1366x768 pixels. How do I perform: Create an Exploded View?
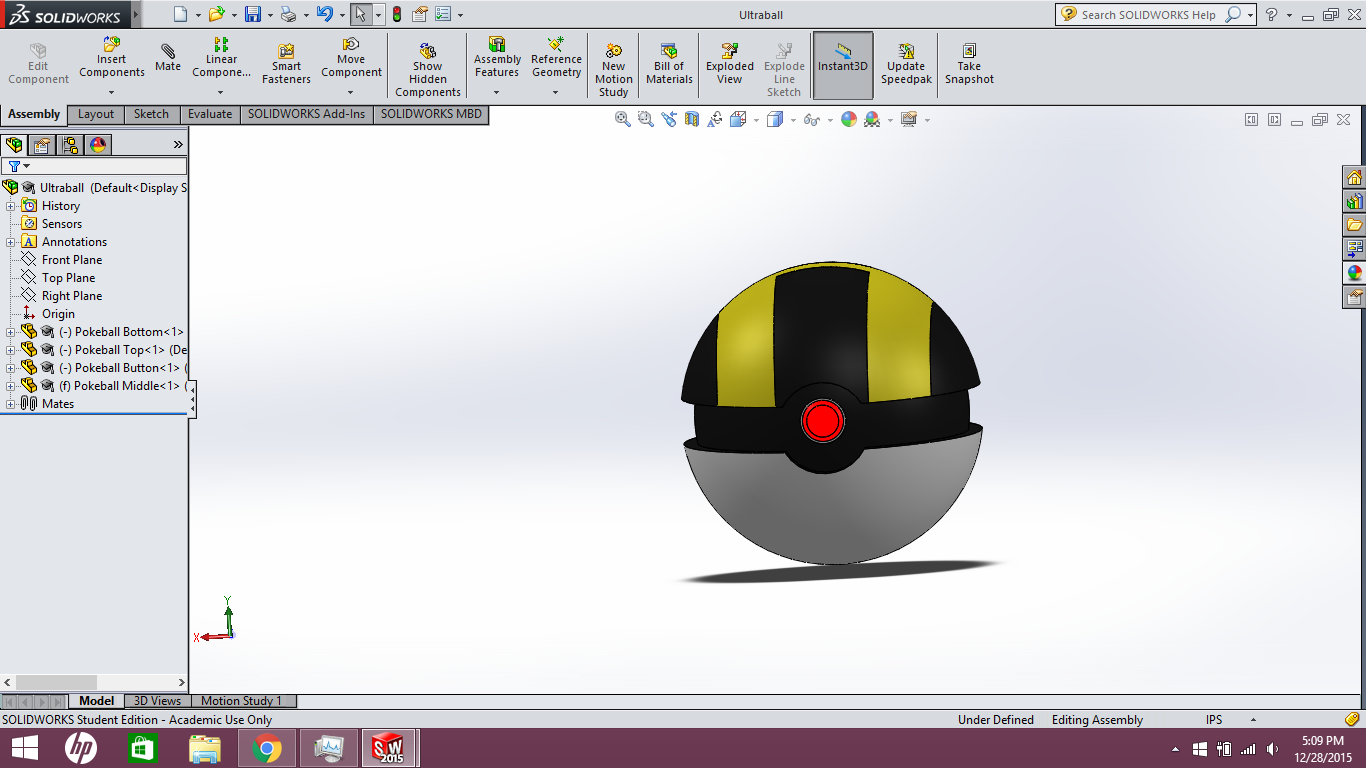click(730, 64)
